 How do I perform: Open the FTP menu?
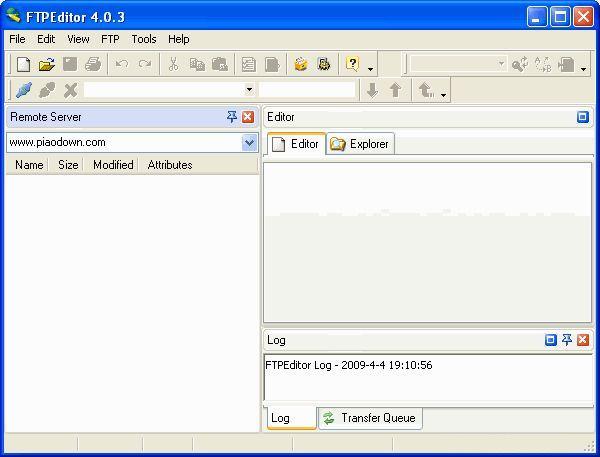coord(110,39)
